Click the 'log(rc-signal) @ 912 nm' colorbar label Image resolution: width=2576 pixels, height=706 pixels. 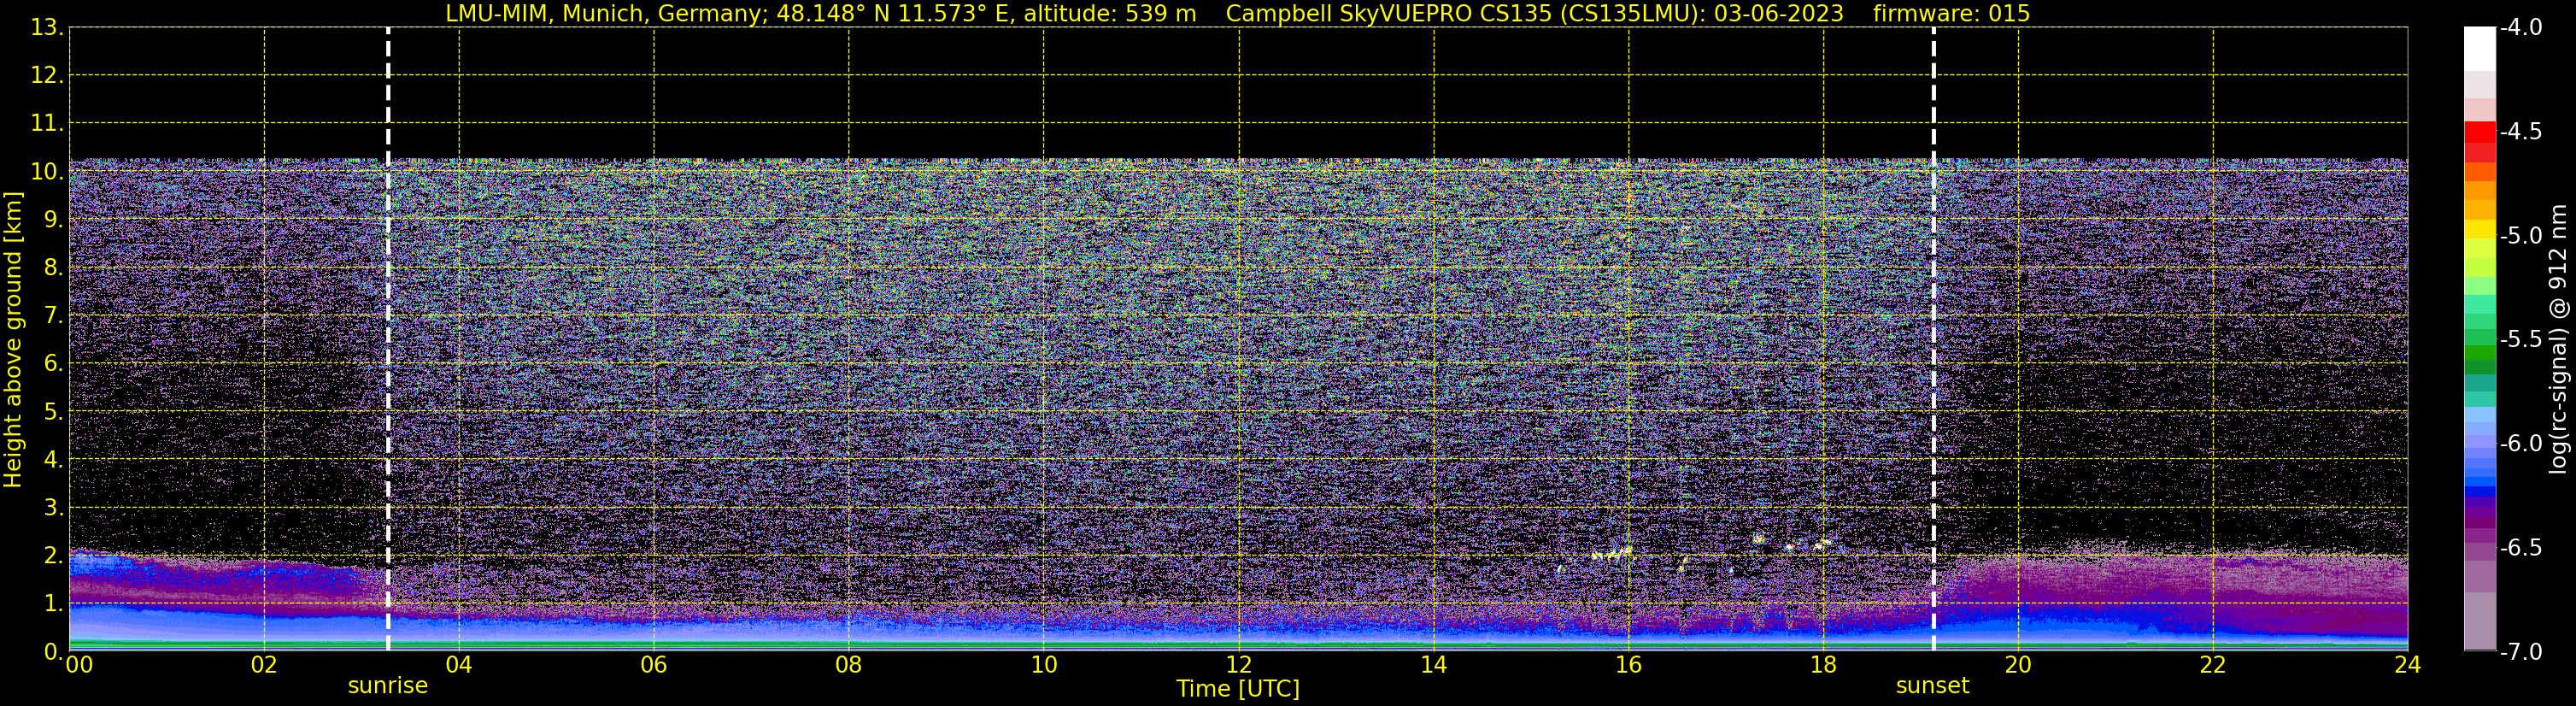pyautogui.click(x=2558, y=339)
